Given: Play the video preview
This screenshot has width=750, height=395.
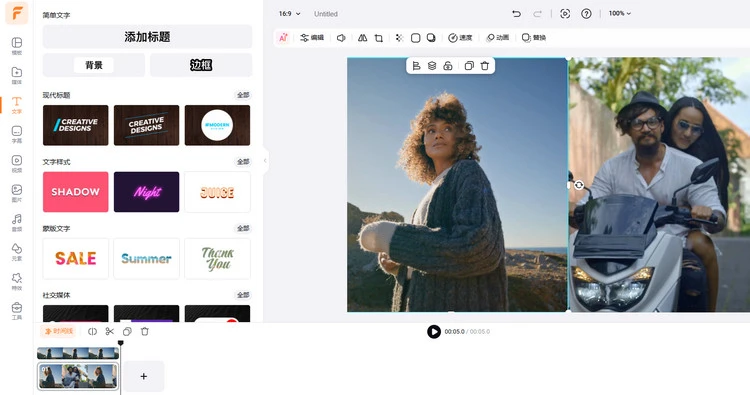Looking at the screenshot, I should [x=434, y=331].
